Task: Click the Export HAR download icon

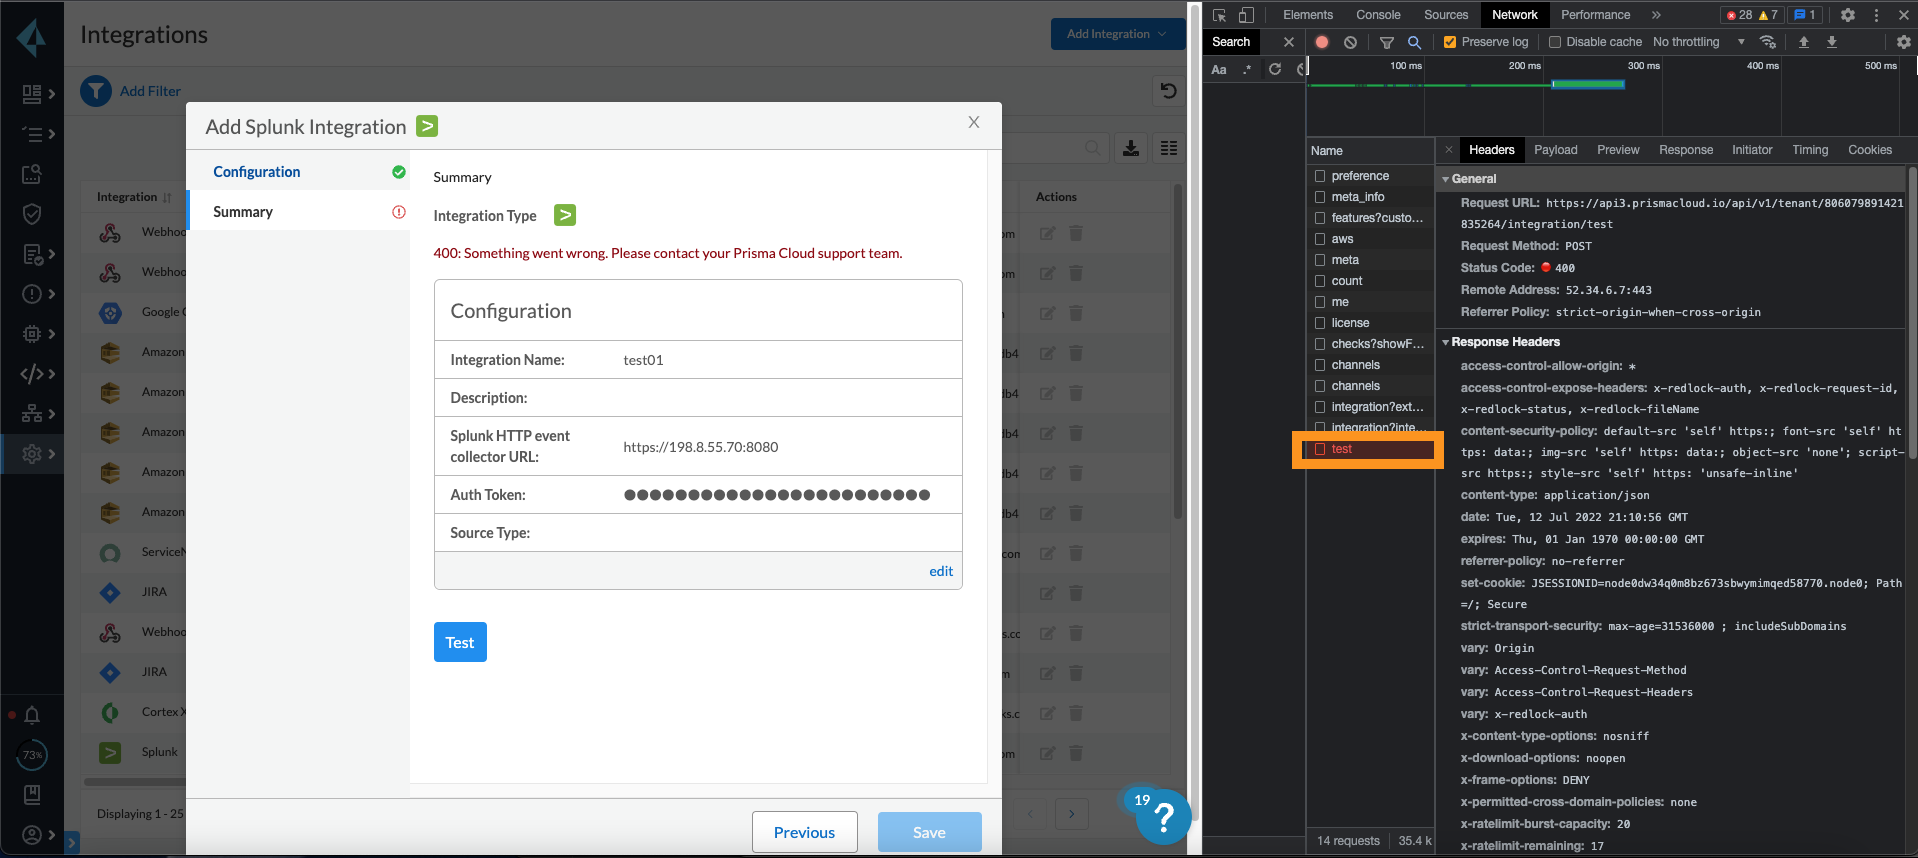Action: pyautogui.click(x=1832, y=42)
